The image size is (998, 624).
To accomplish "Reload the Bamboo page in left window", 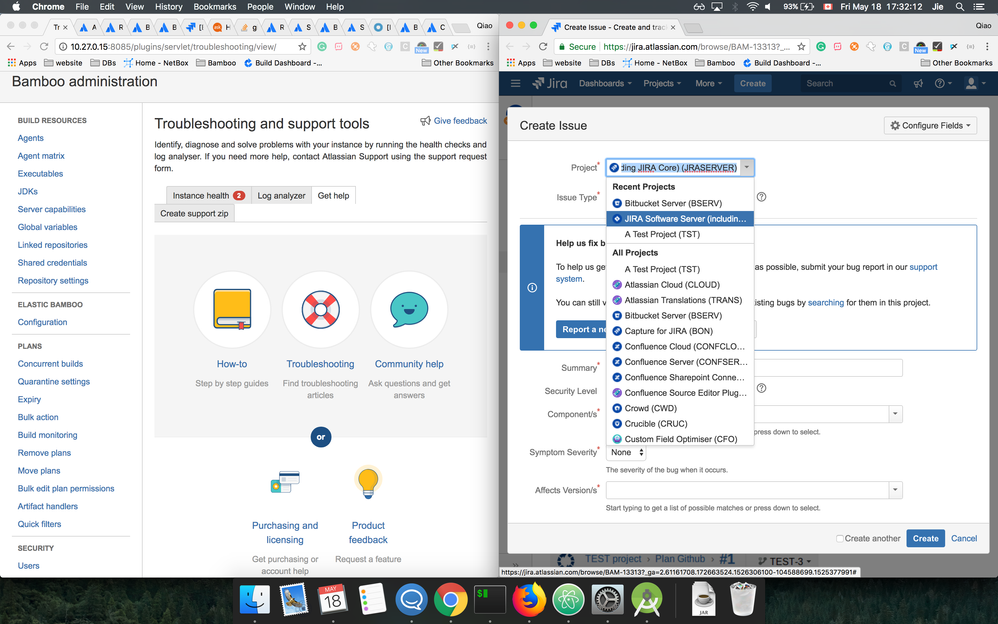I will tap(44, 46).
